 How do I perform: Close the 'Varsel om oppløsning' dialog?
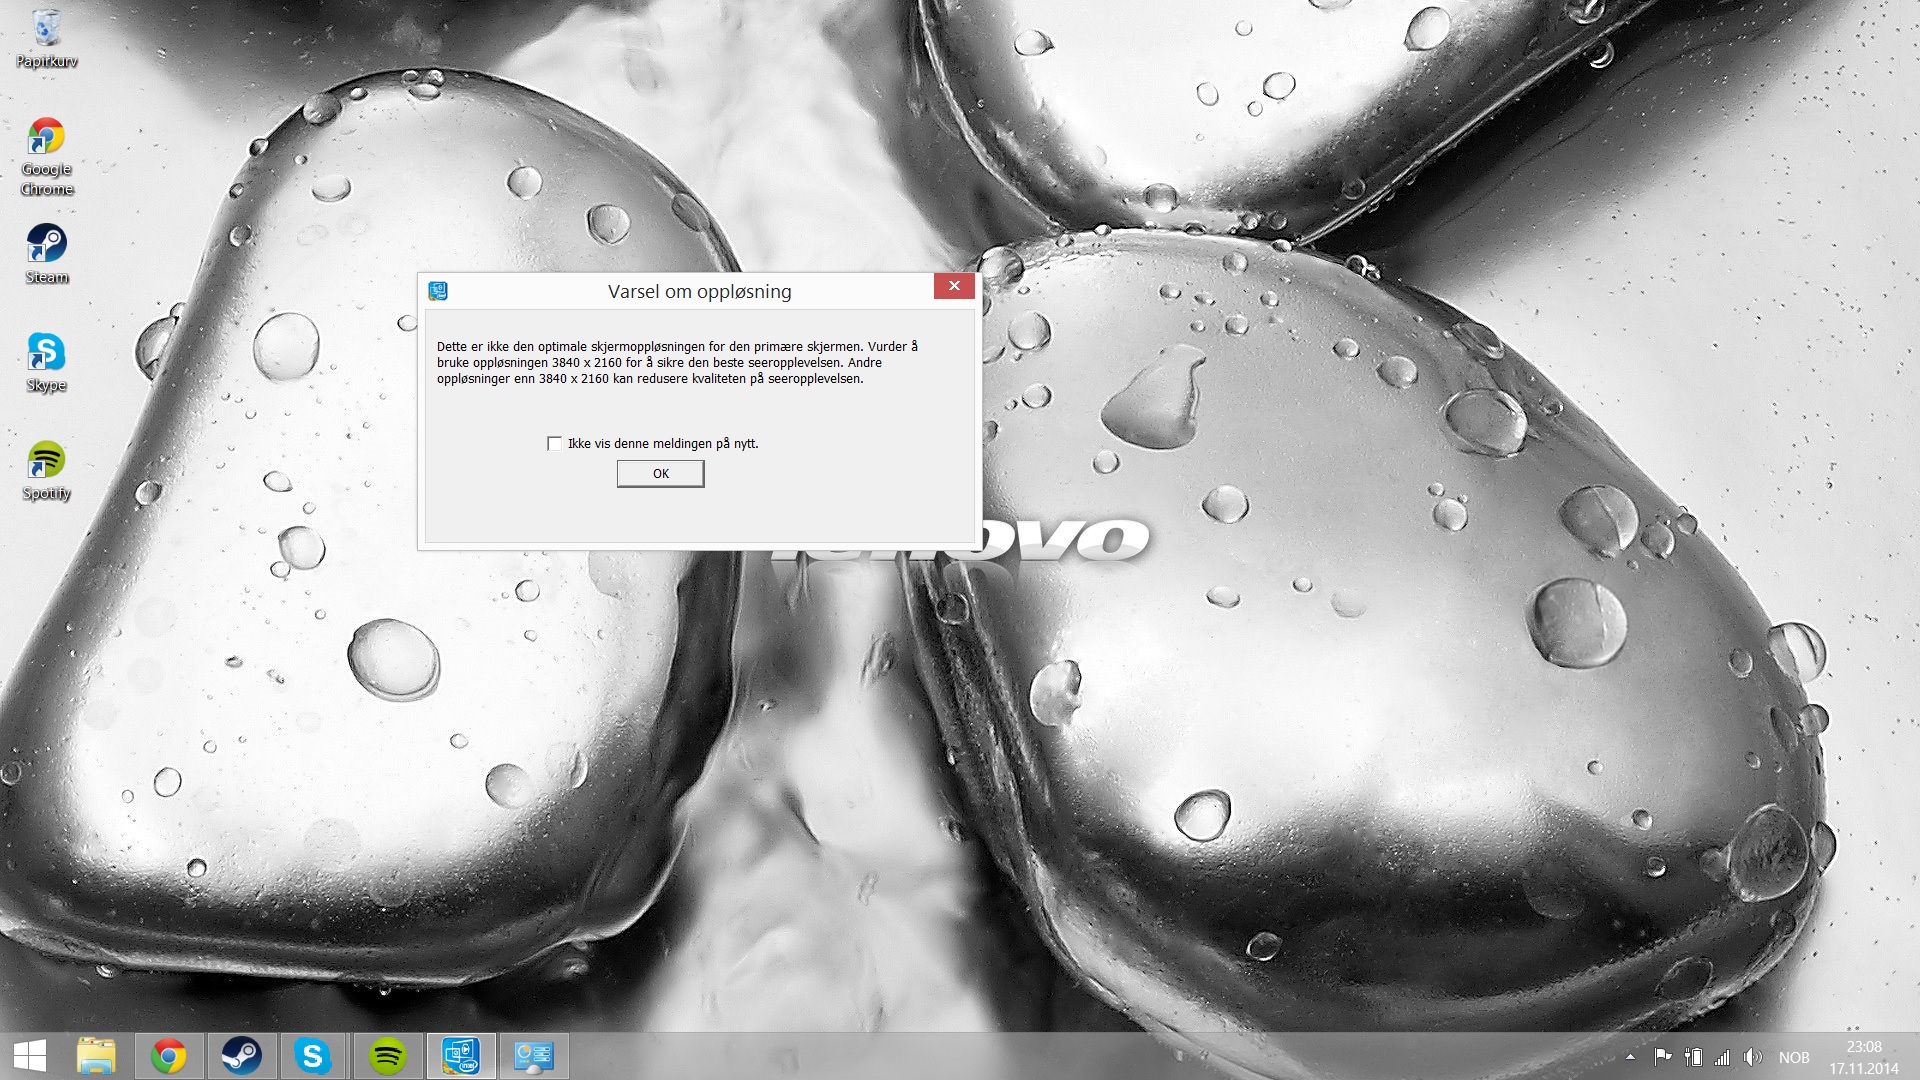tap(954, 286)
